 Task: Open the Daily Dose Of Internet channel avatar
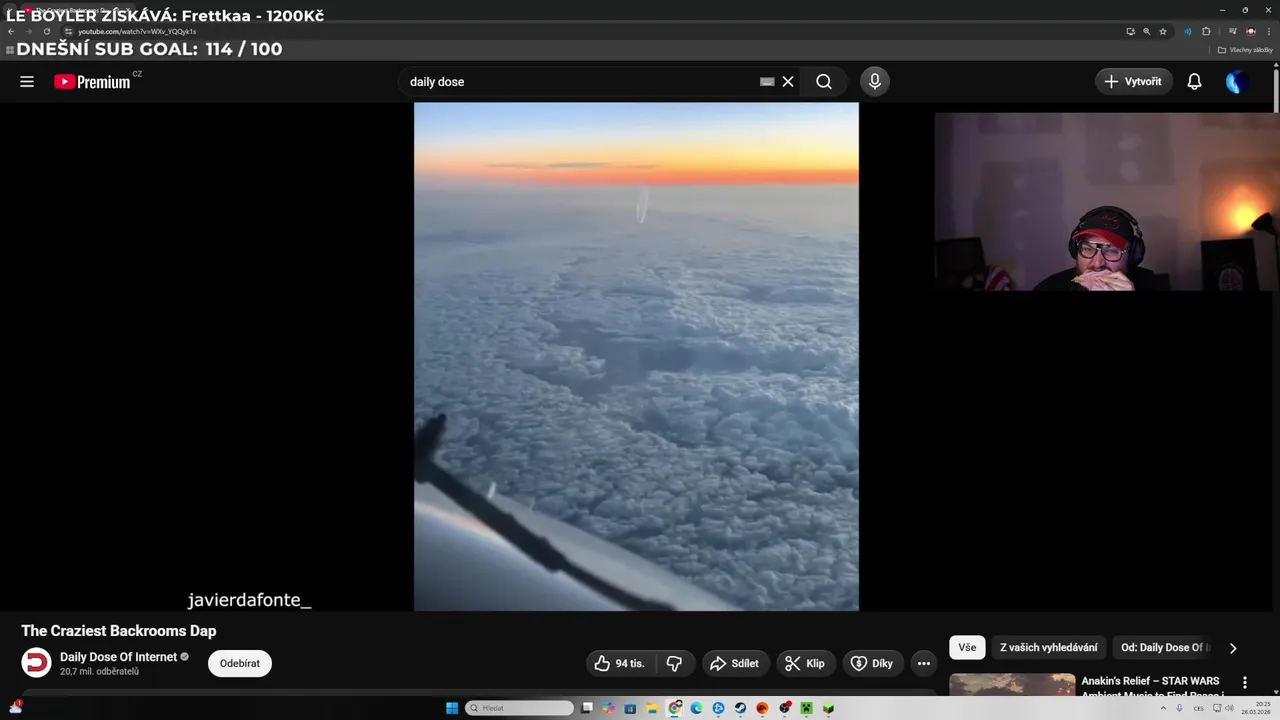[x=36, y=663]
